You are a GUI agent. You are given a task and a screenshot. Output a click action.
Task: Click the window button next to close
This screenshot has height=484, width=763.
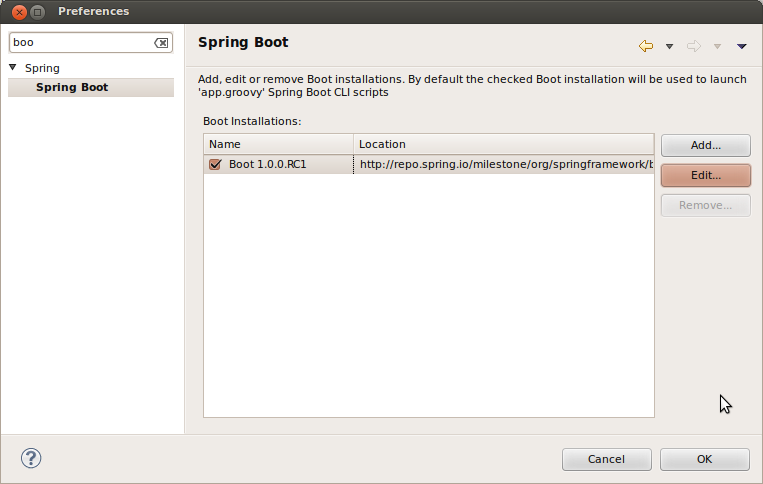(37, 11)
